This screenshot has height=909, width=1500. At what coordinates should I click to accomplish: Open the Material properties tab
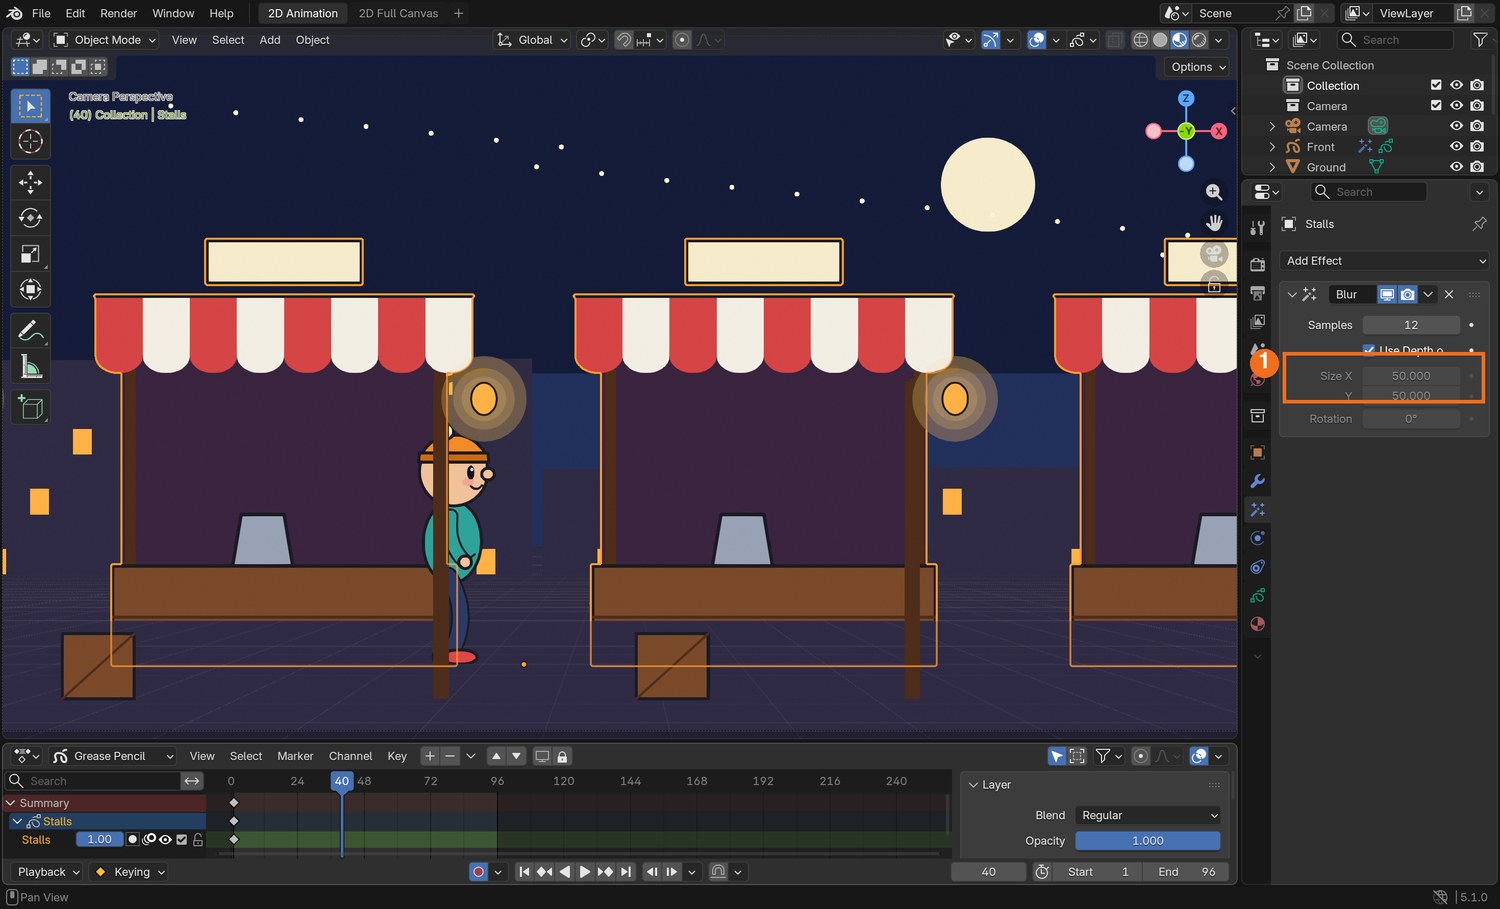(1258, 624)
